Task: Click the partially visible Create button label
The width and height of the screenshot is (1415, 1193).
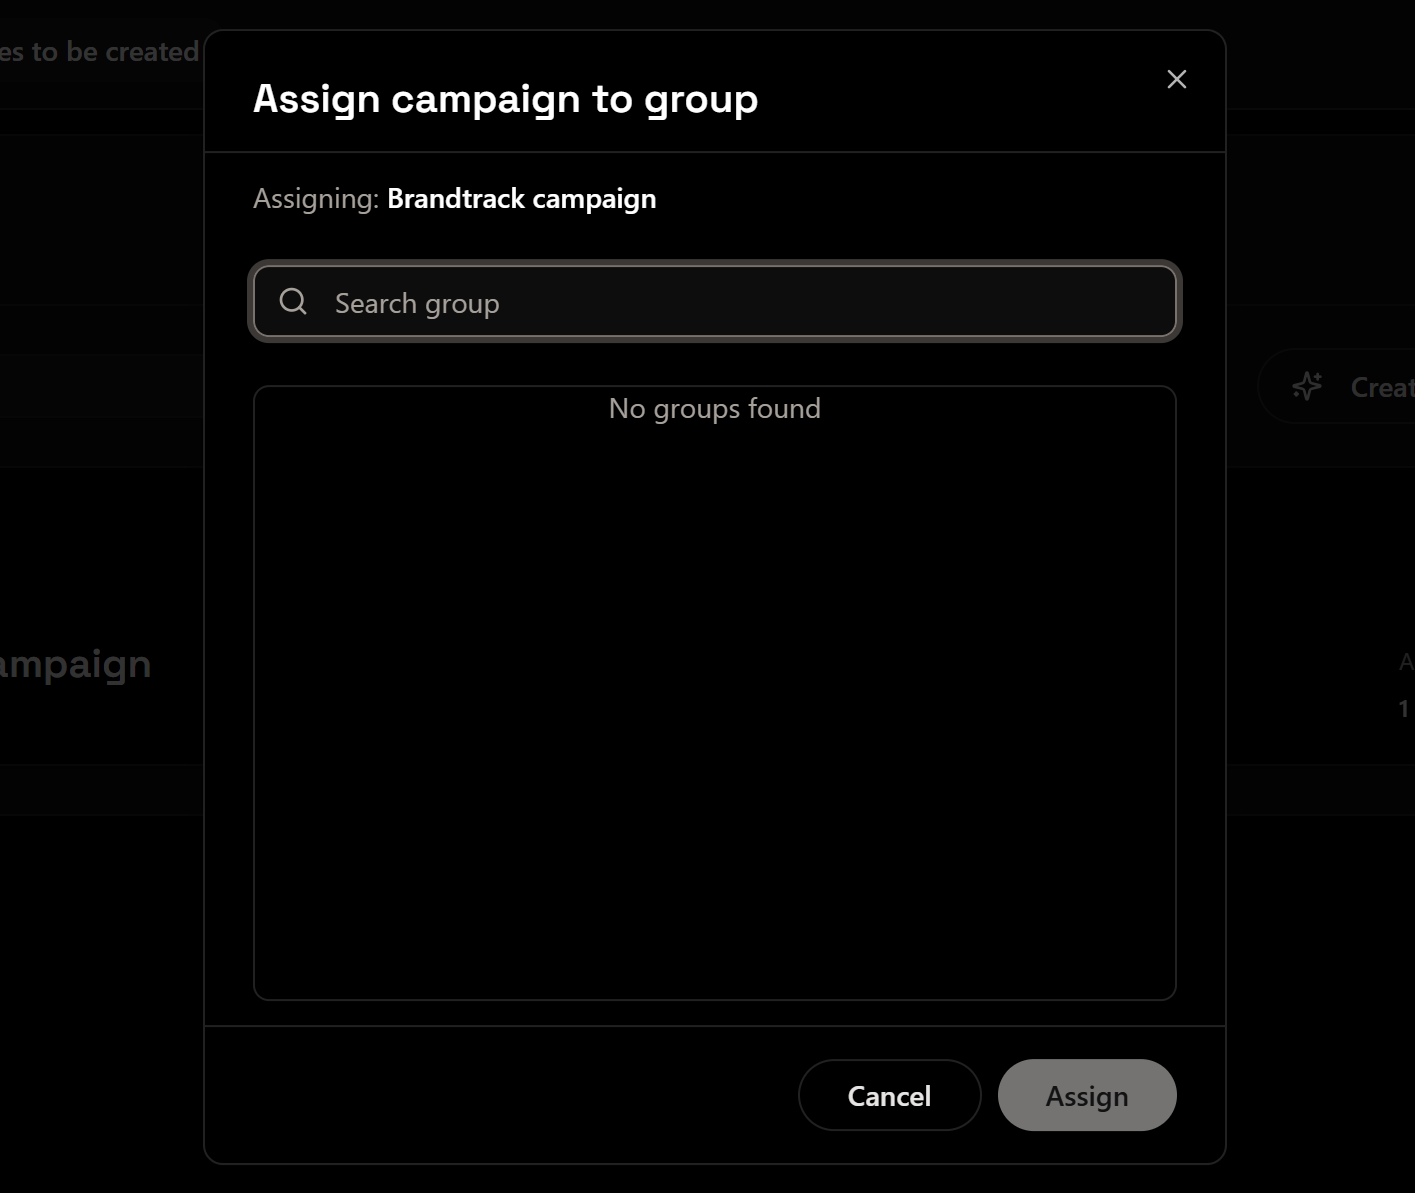Action: pos(1382,387)
